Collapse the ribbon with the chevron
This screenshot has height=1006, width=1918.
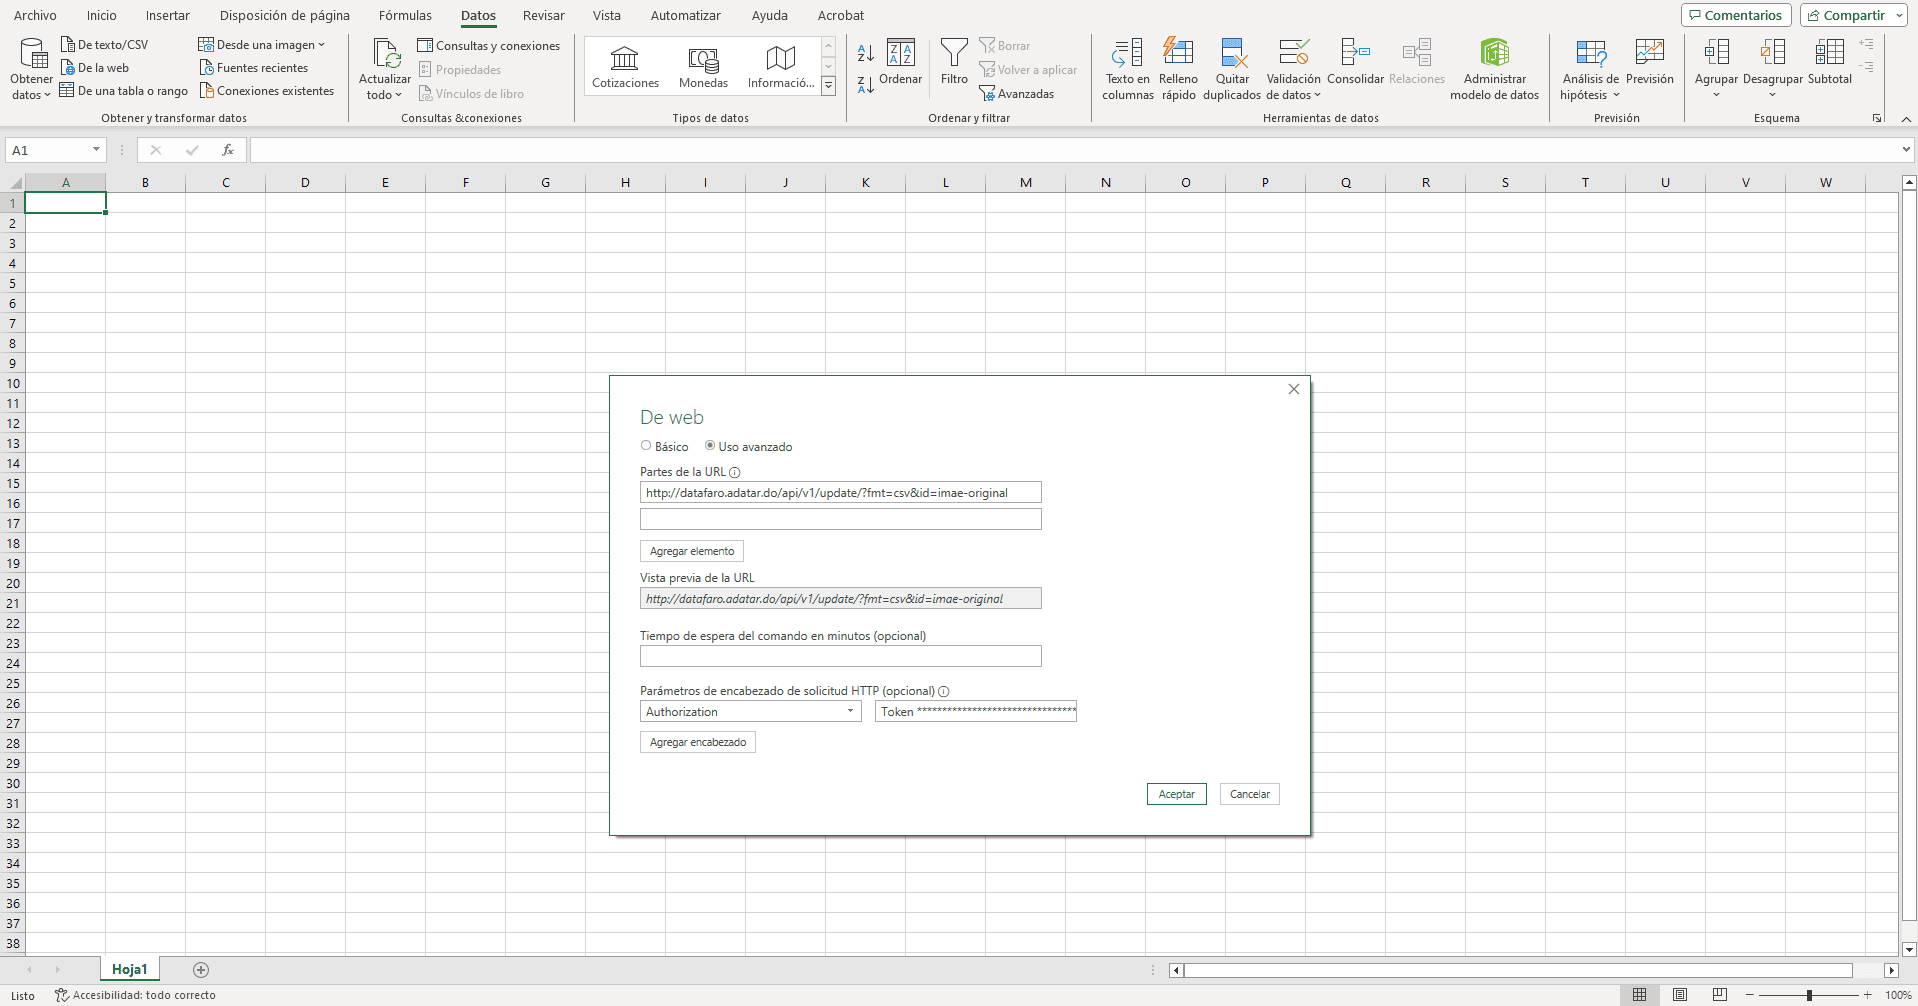point(1906,119)
